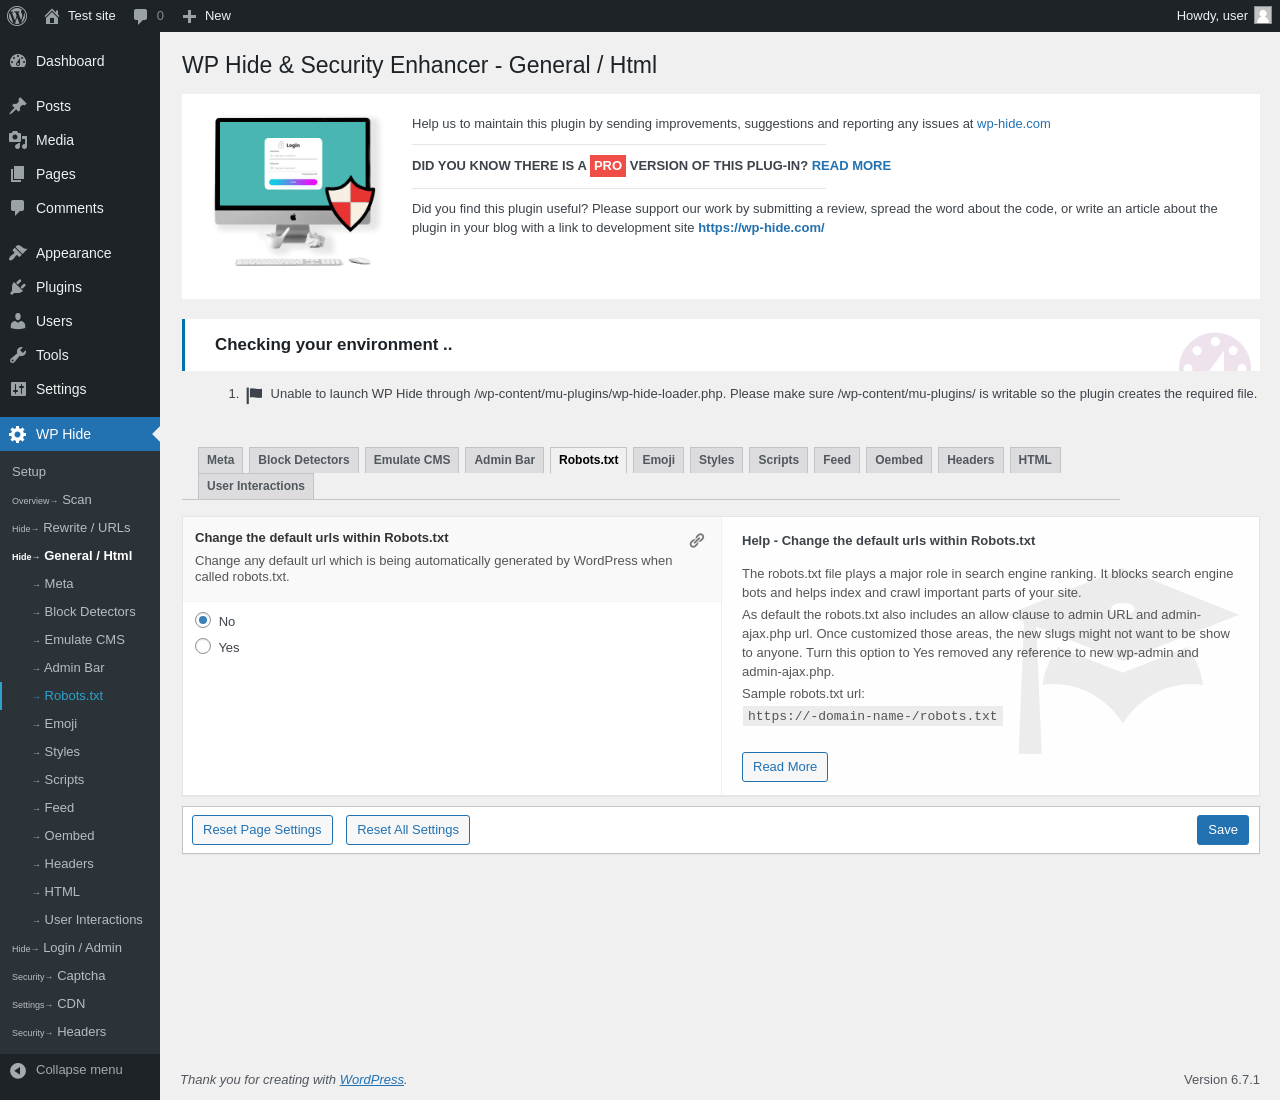Image resolution: width=1280 pixels, height=1100 pixels.
Task: Open the WordPress logo menu
Action: (17, 16)
